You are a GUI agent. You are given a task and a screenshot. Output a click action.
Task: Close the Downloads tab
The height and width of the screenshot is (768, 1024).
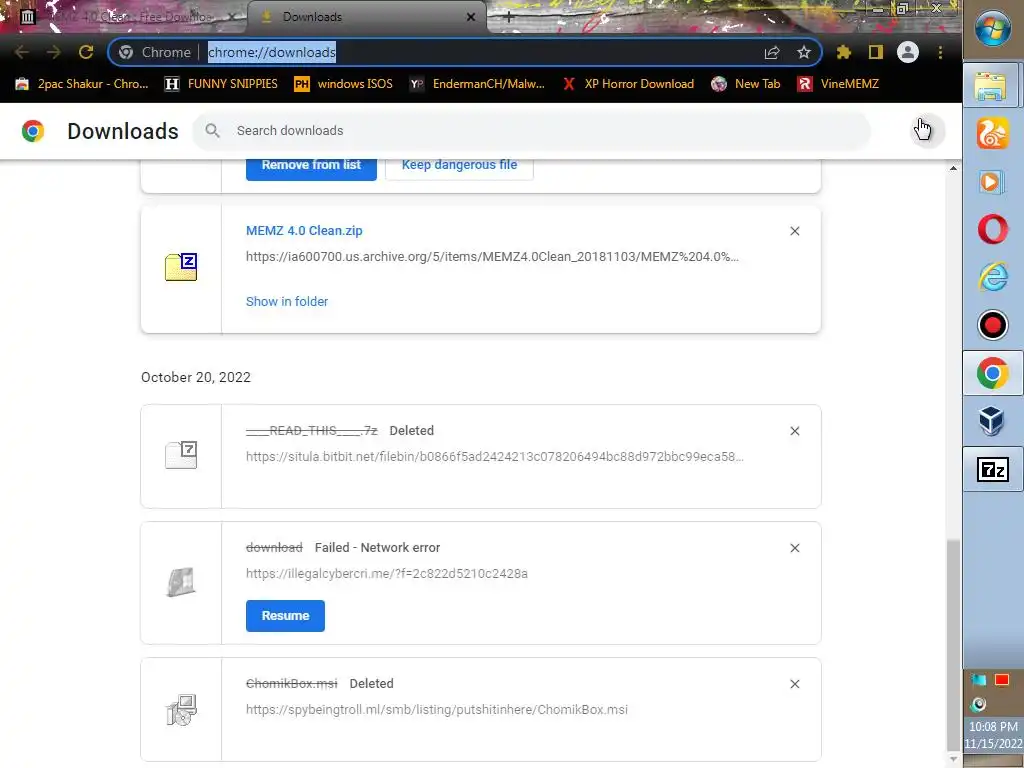471,17
